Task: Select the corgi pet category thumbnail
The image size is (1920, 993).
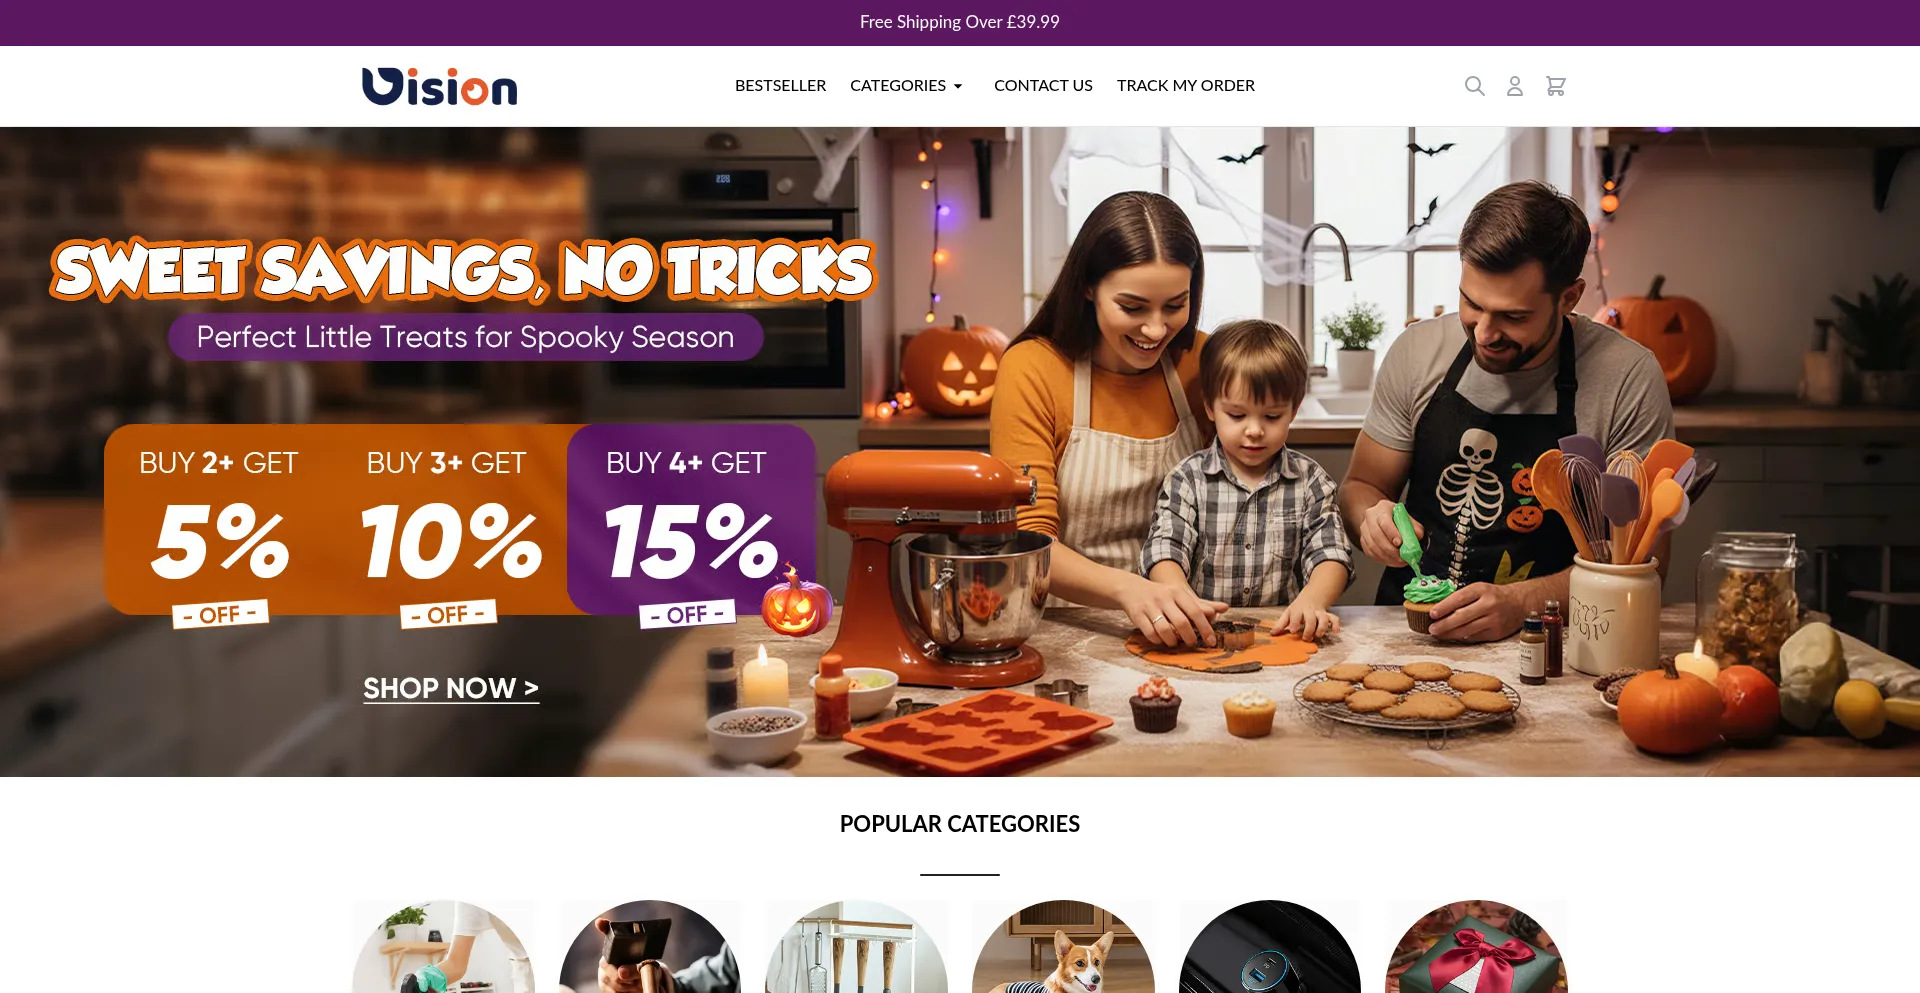Action: (1063, 946)
